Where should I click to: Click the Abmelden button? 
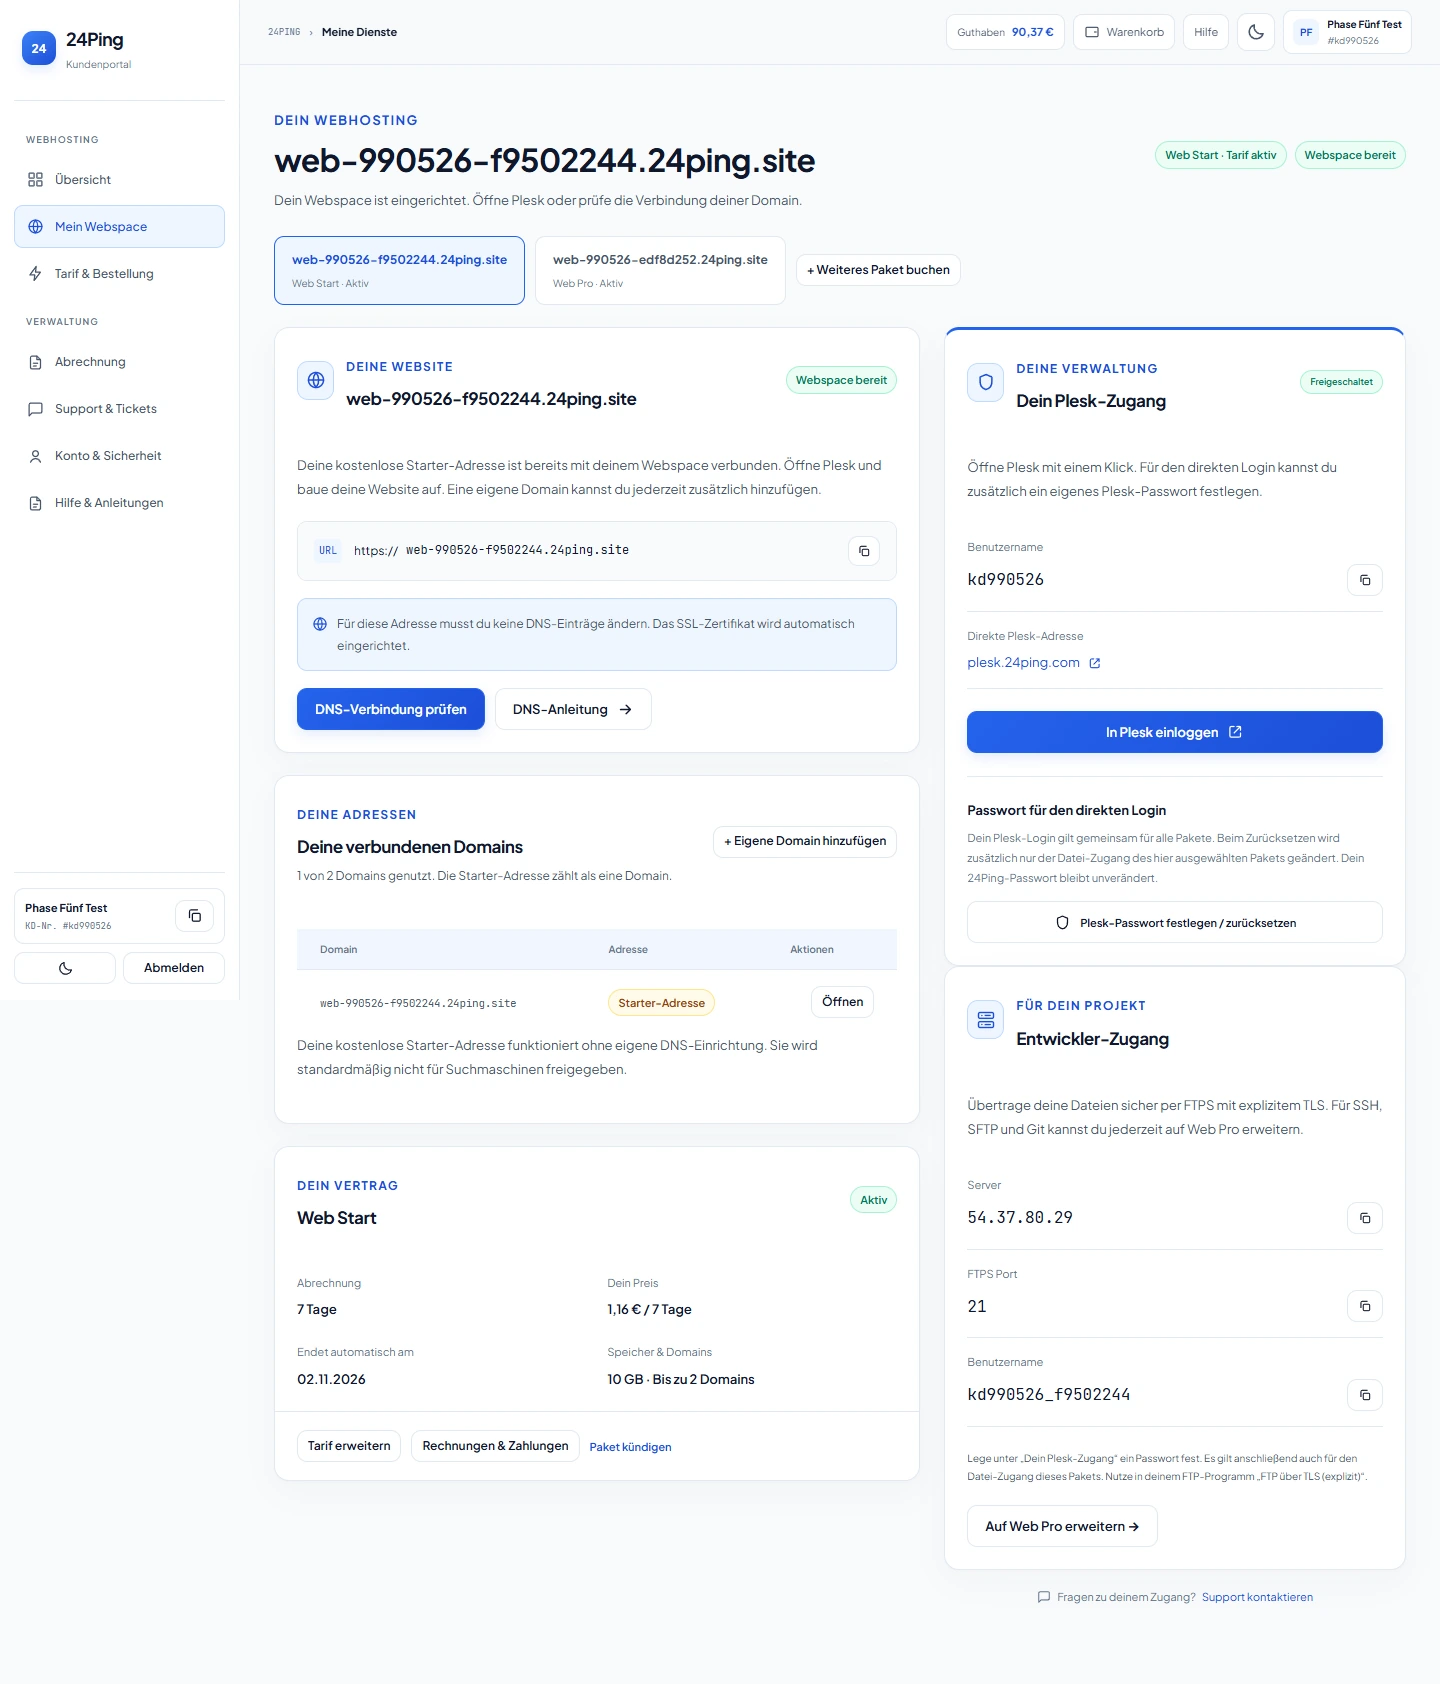pyautogui.click(x=174, y=968)
